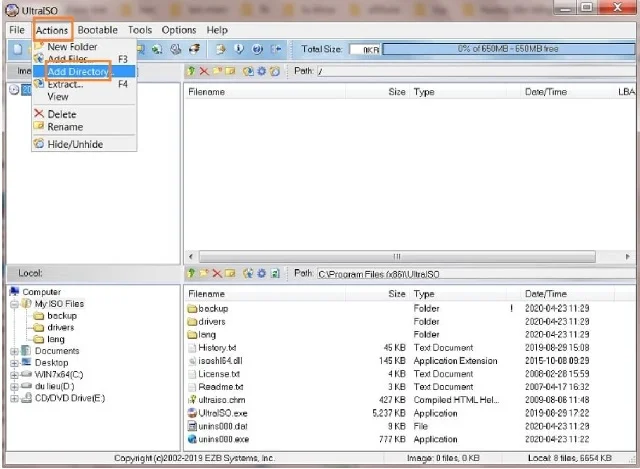640x469 pixels.
Task: Click green Up arrow in Local toolbar
Action: [191, 273]
